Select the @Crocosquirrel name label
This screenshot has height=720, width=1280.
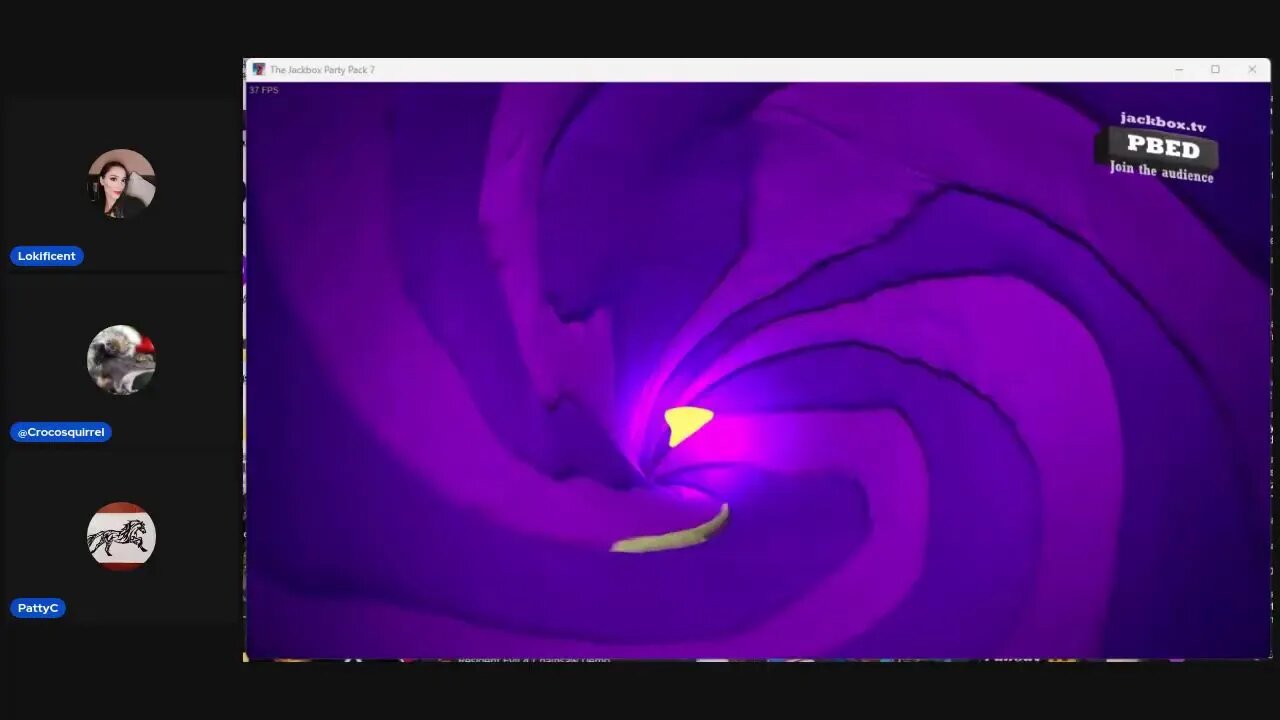click(x=61, y=432)
